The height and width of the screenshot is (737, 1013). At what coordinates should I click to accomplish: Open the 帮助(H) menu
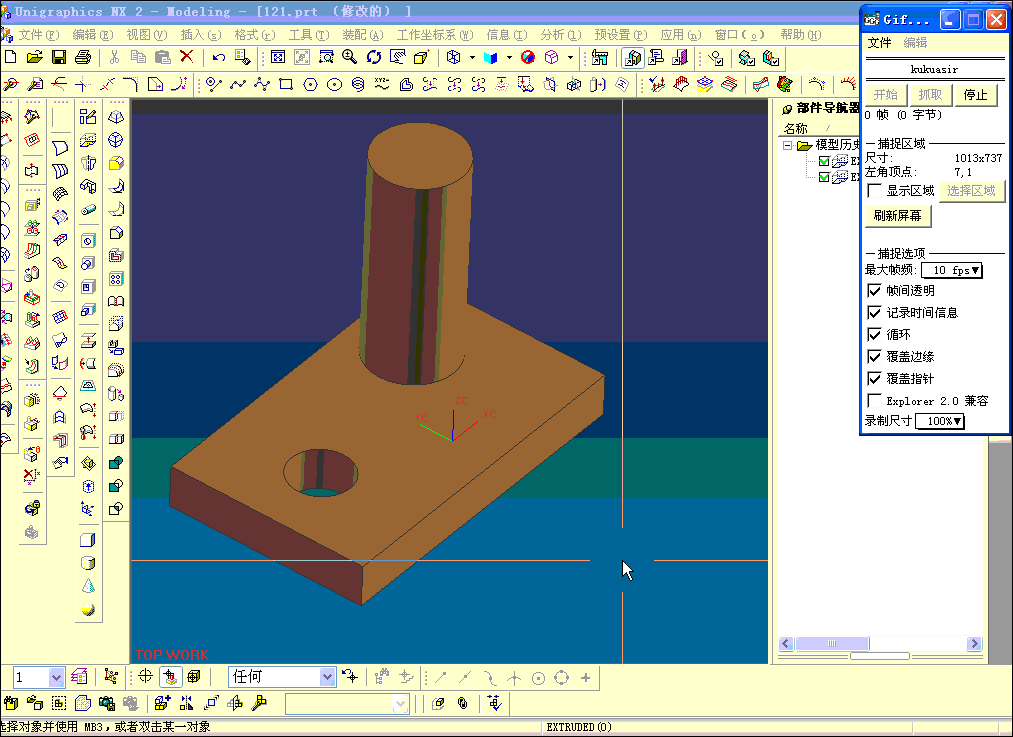(800, 35)
